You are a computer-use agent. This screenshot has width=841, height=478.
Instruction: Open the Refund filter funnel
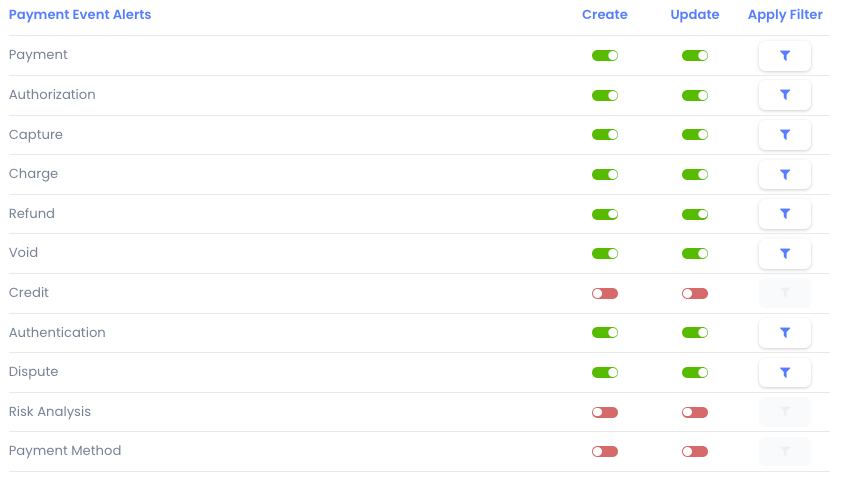point(785,214)
